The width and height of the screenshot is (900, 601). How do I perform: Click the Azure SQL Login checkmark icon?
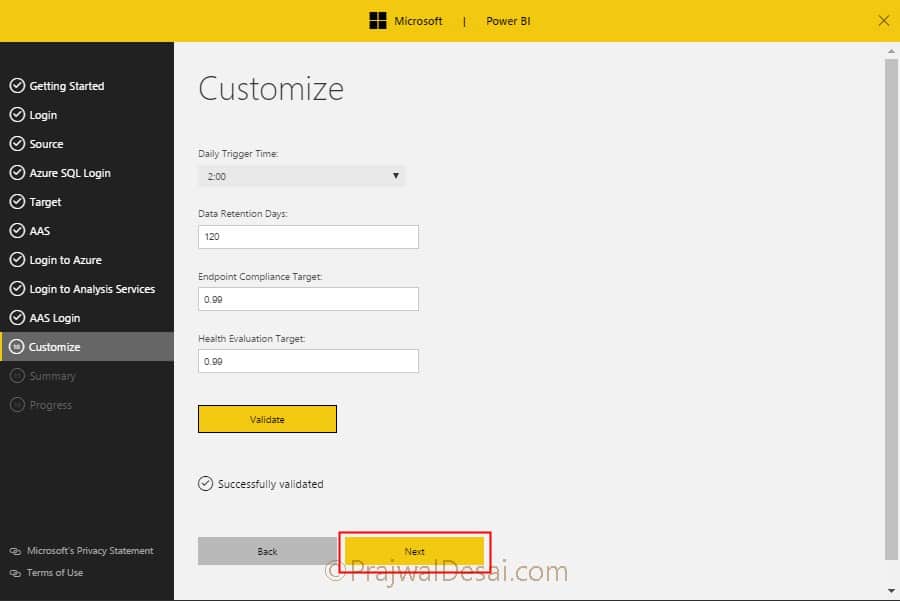tap(17, 173)
